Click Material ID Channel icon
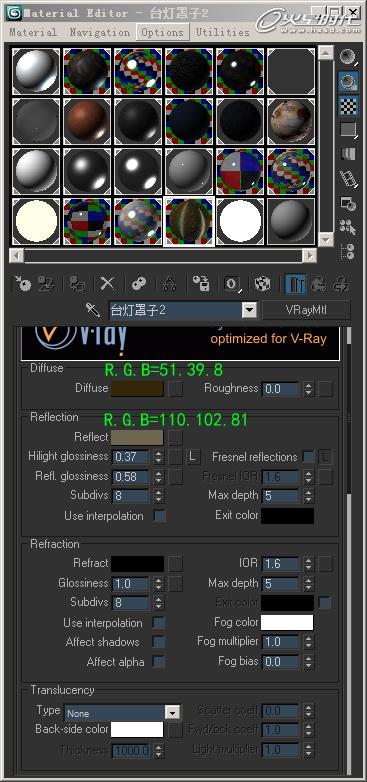367x782 pixels. [232, 284]
